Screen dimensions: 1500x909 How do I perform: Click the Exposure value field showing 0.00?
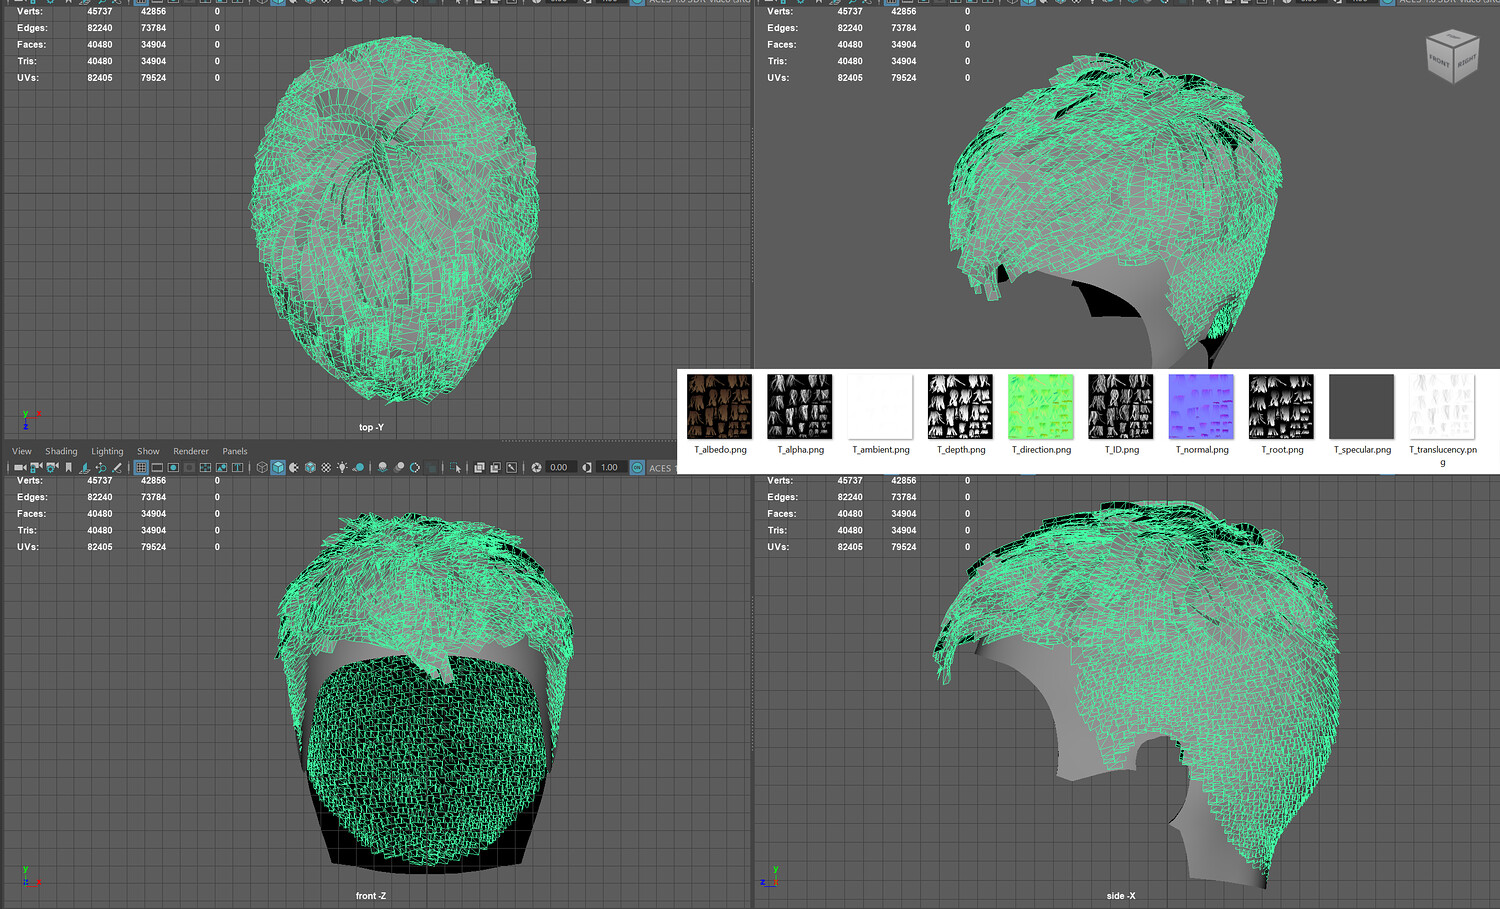click(560, 467)
